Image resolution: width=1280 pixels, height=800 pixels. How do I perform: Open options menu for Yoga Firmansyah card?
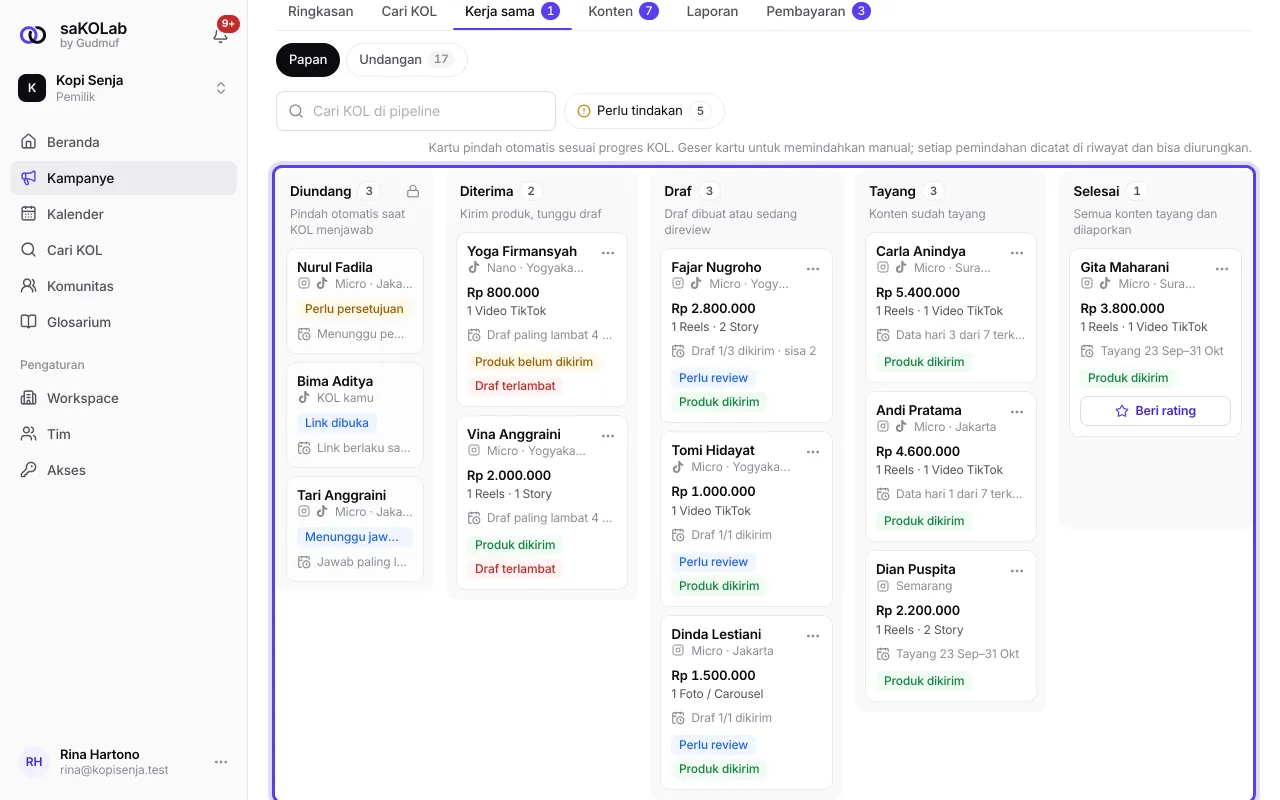608,252
